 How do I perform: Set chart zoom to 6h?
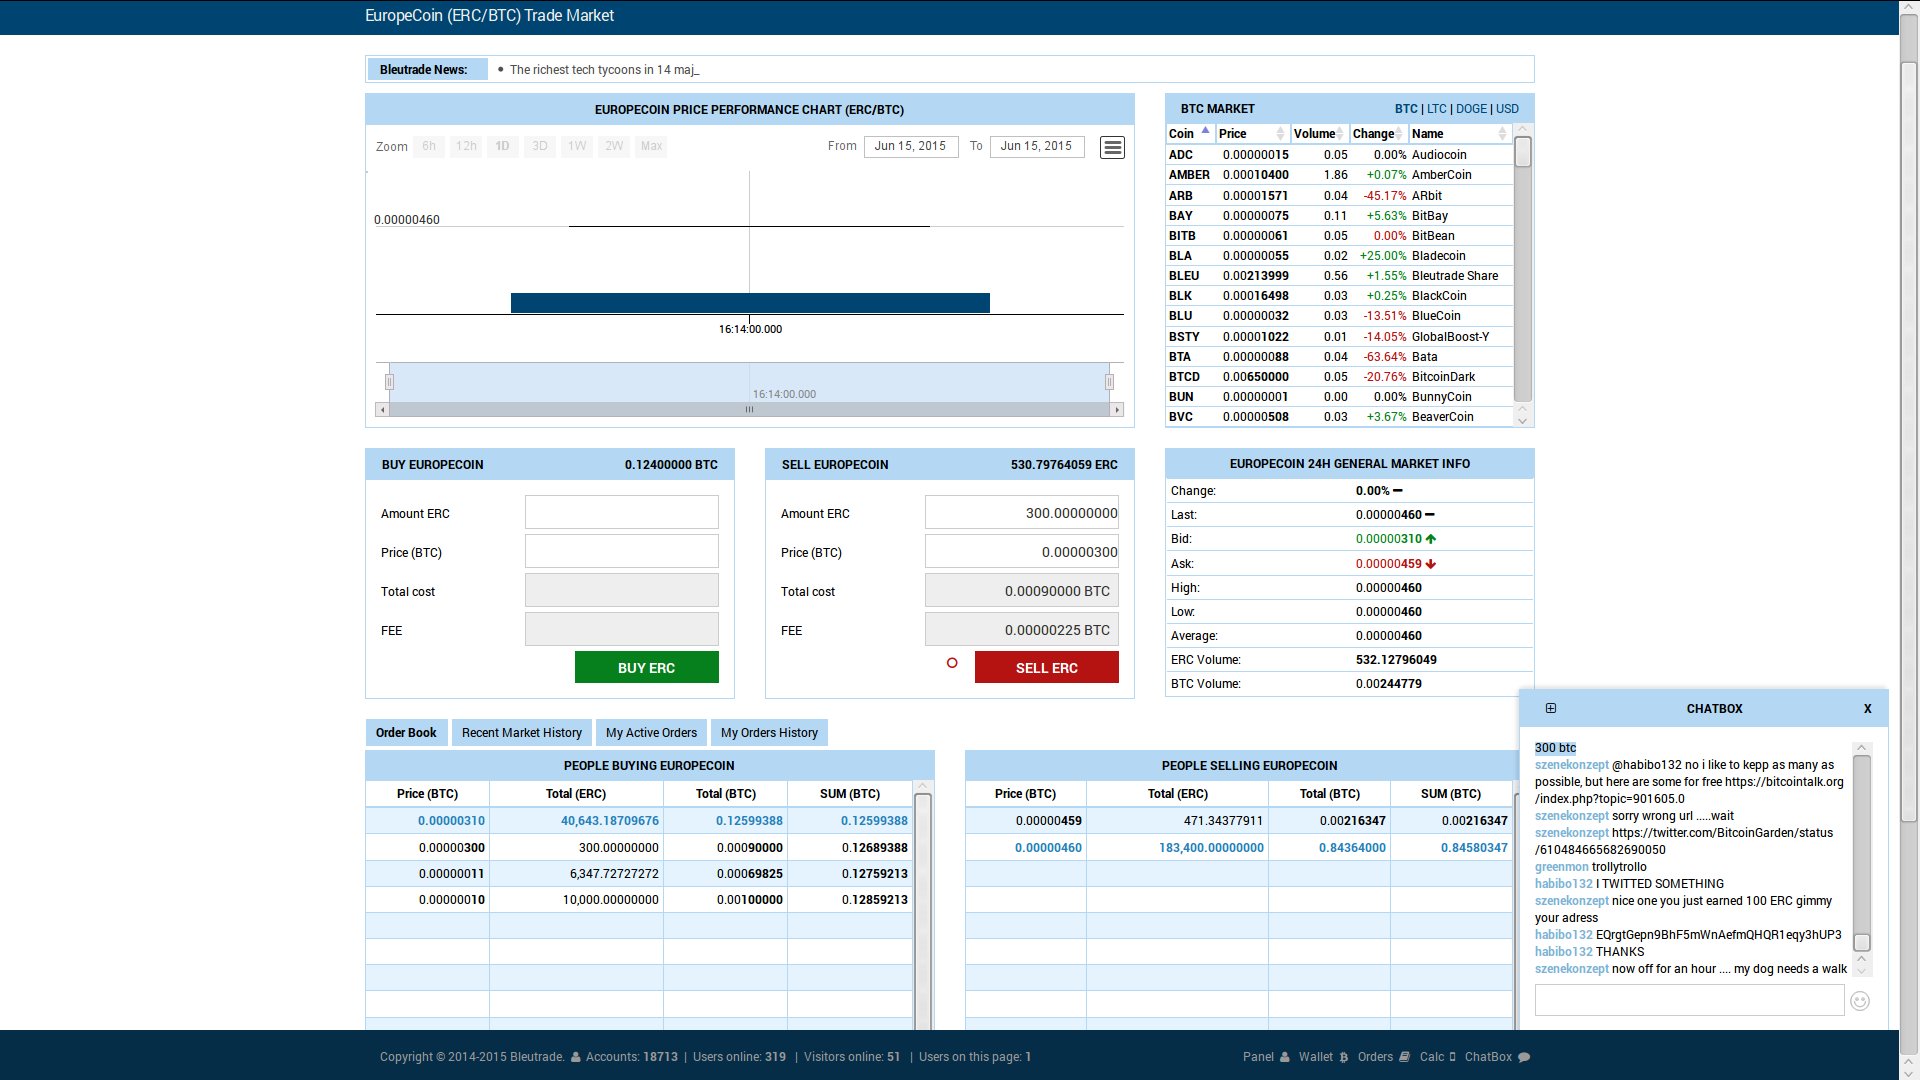coord(429,146)
